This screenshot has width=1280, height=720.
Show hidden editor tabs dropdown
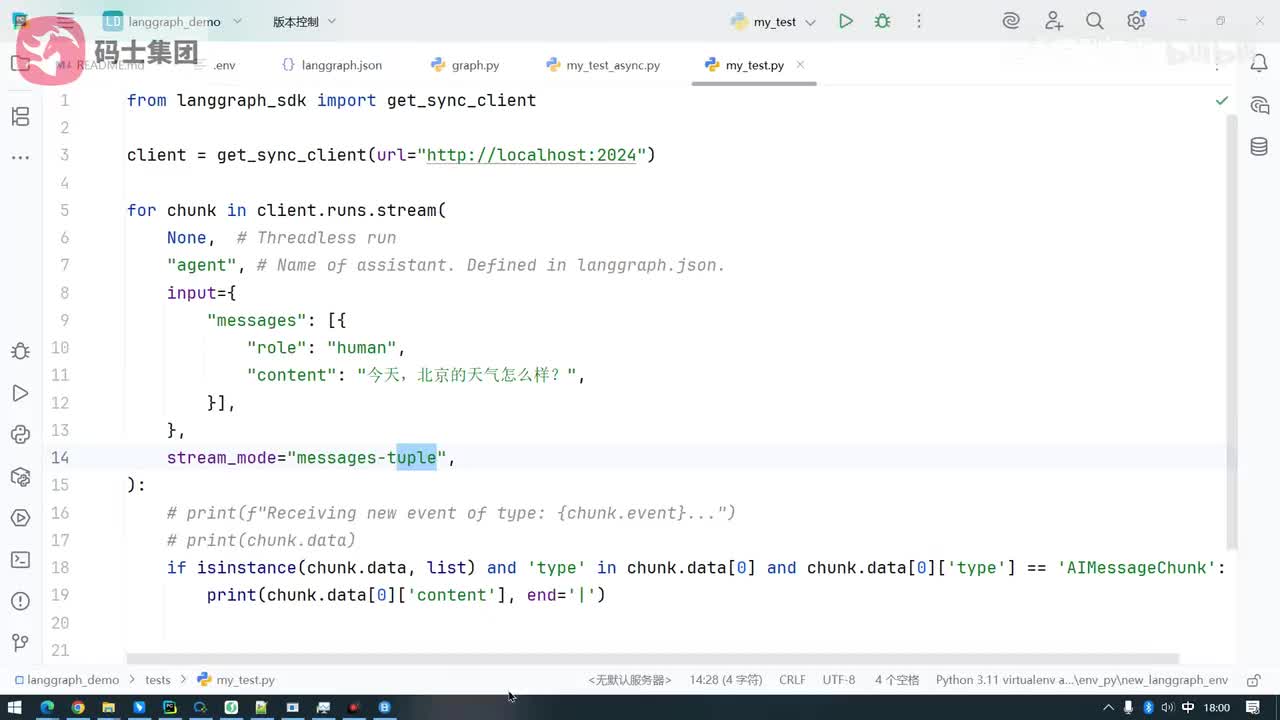pos(1216,65)
